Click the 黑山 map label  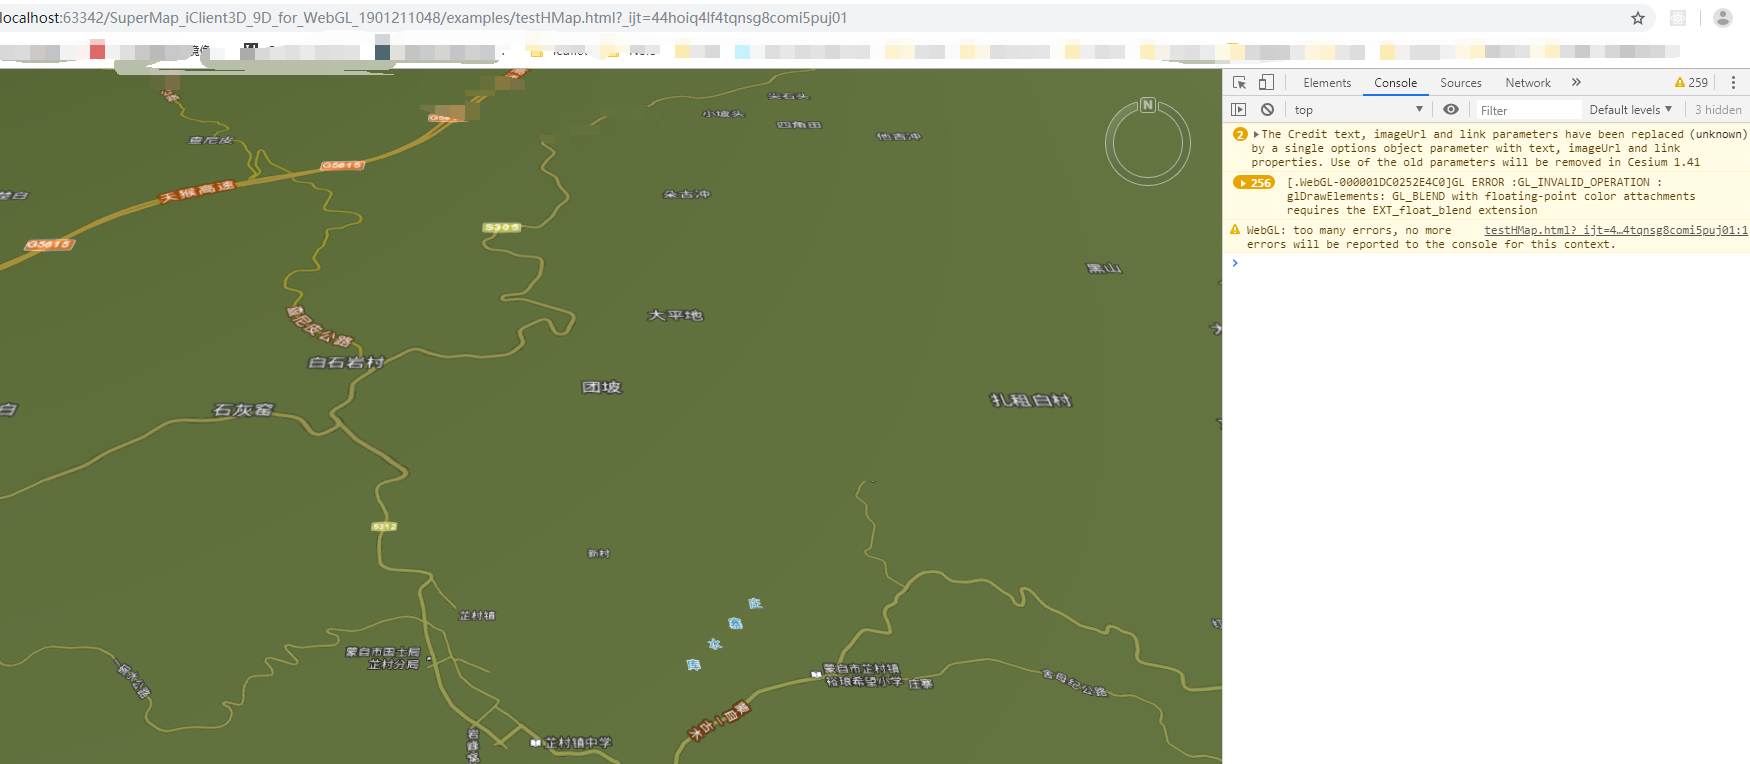pyautogui.click(x=1104, y=268)
